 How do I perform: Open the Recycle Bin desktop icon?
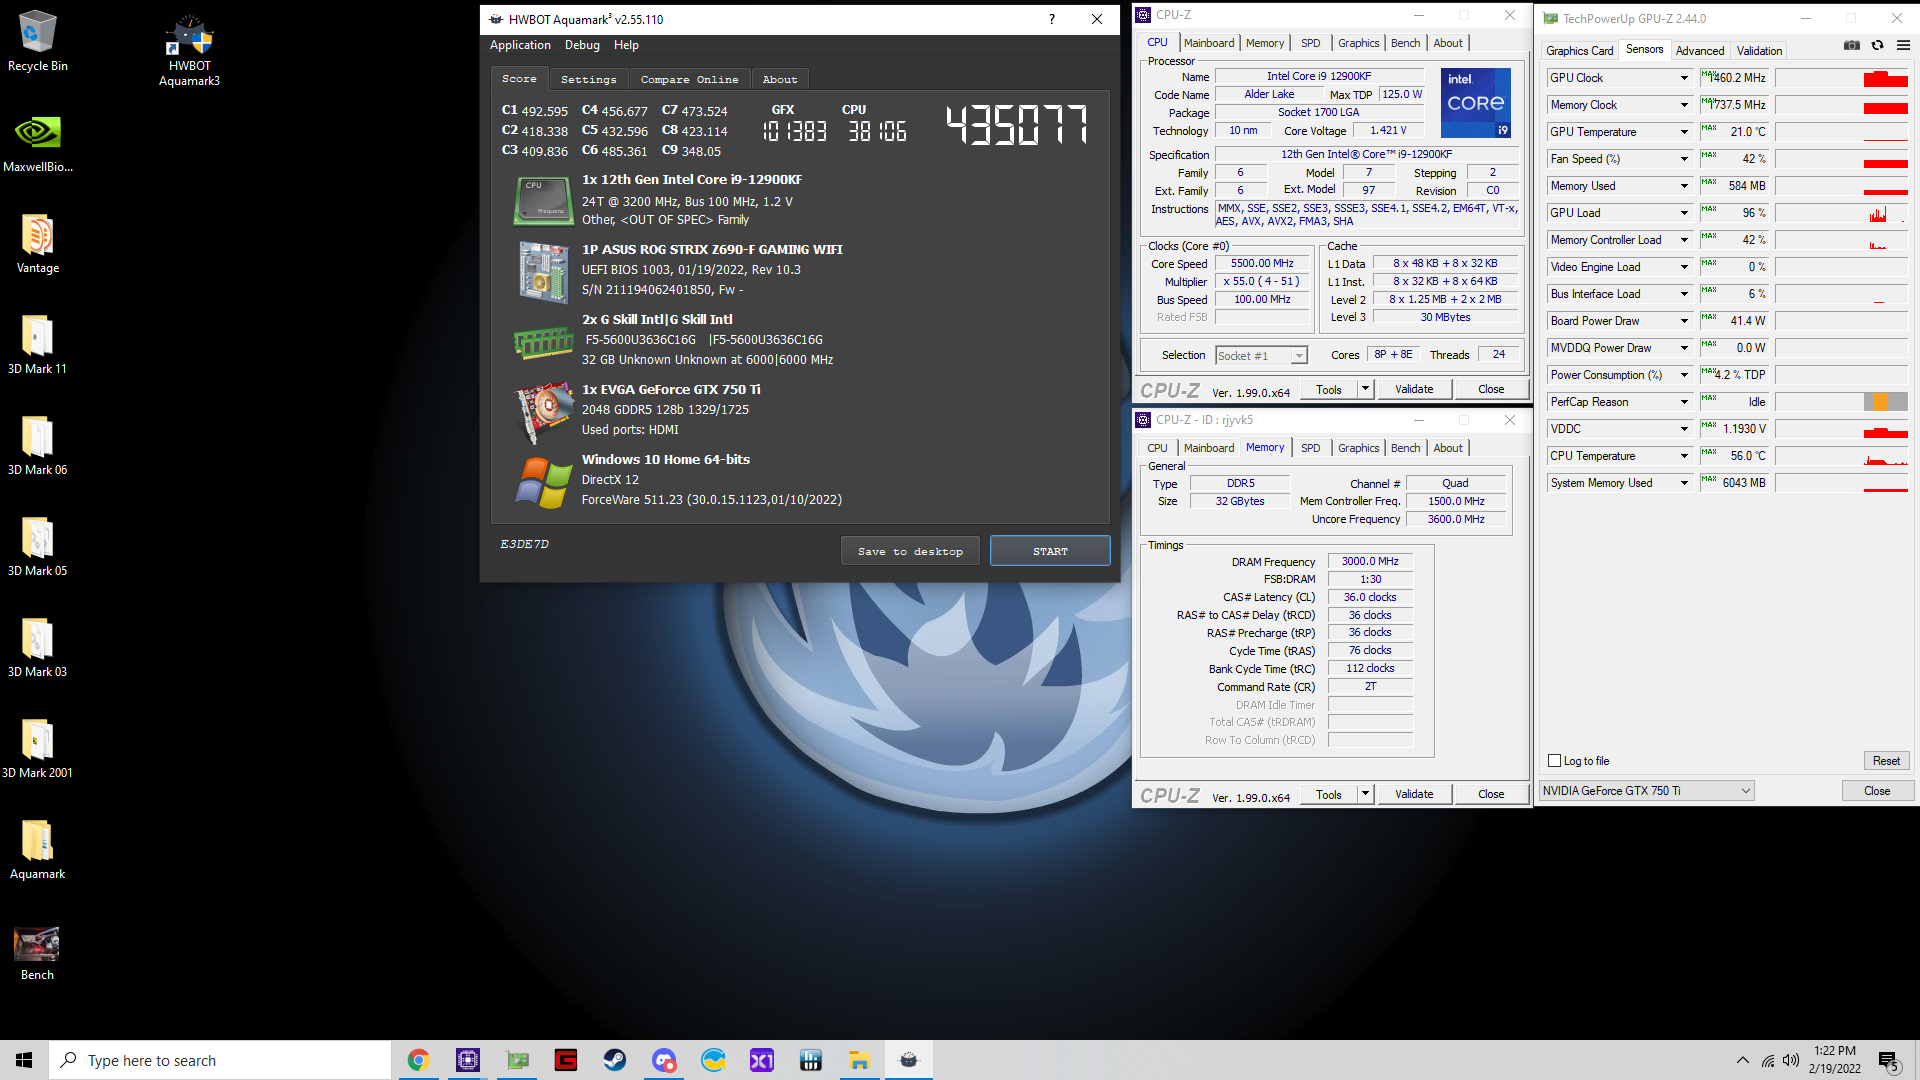click(x=37, y=42)
